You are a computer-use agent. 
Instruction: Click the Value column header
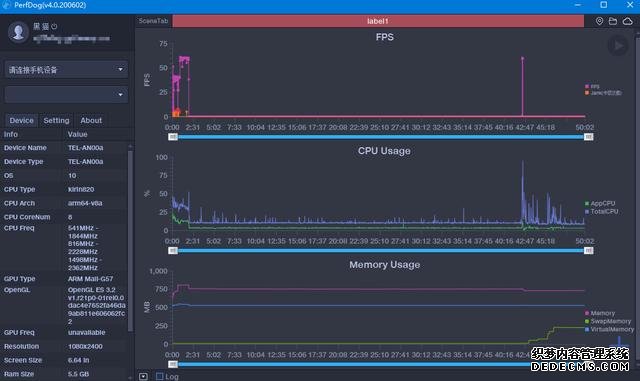[x=78, y=134]
